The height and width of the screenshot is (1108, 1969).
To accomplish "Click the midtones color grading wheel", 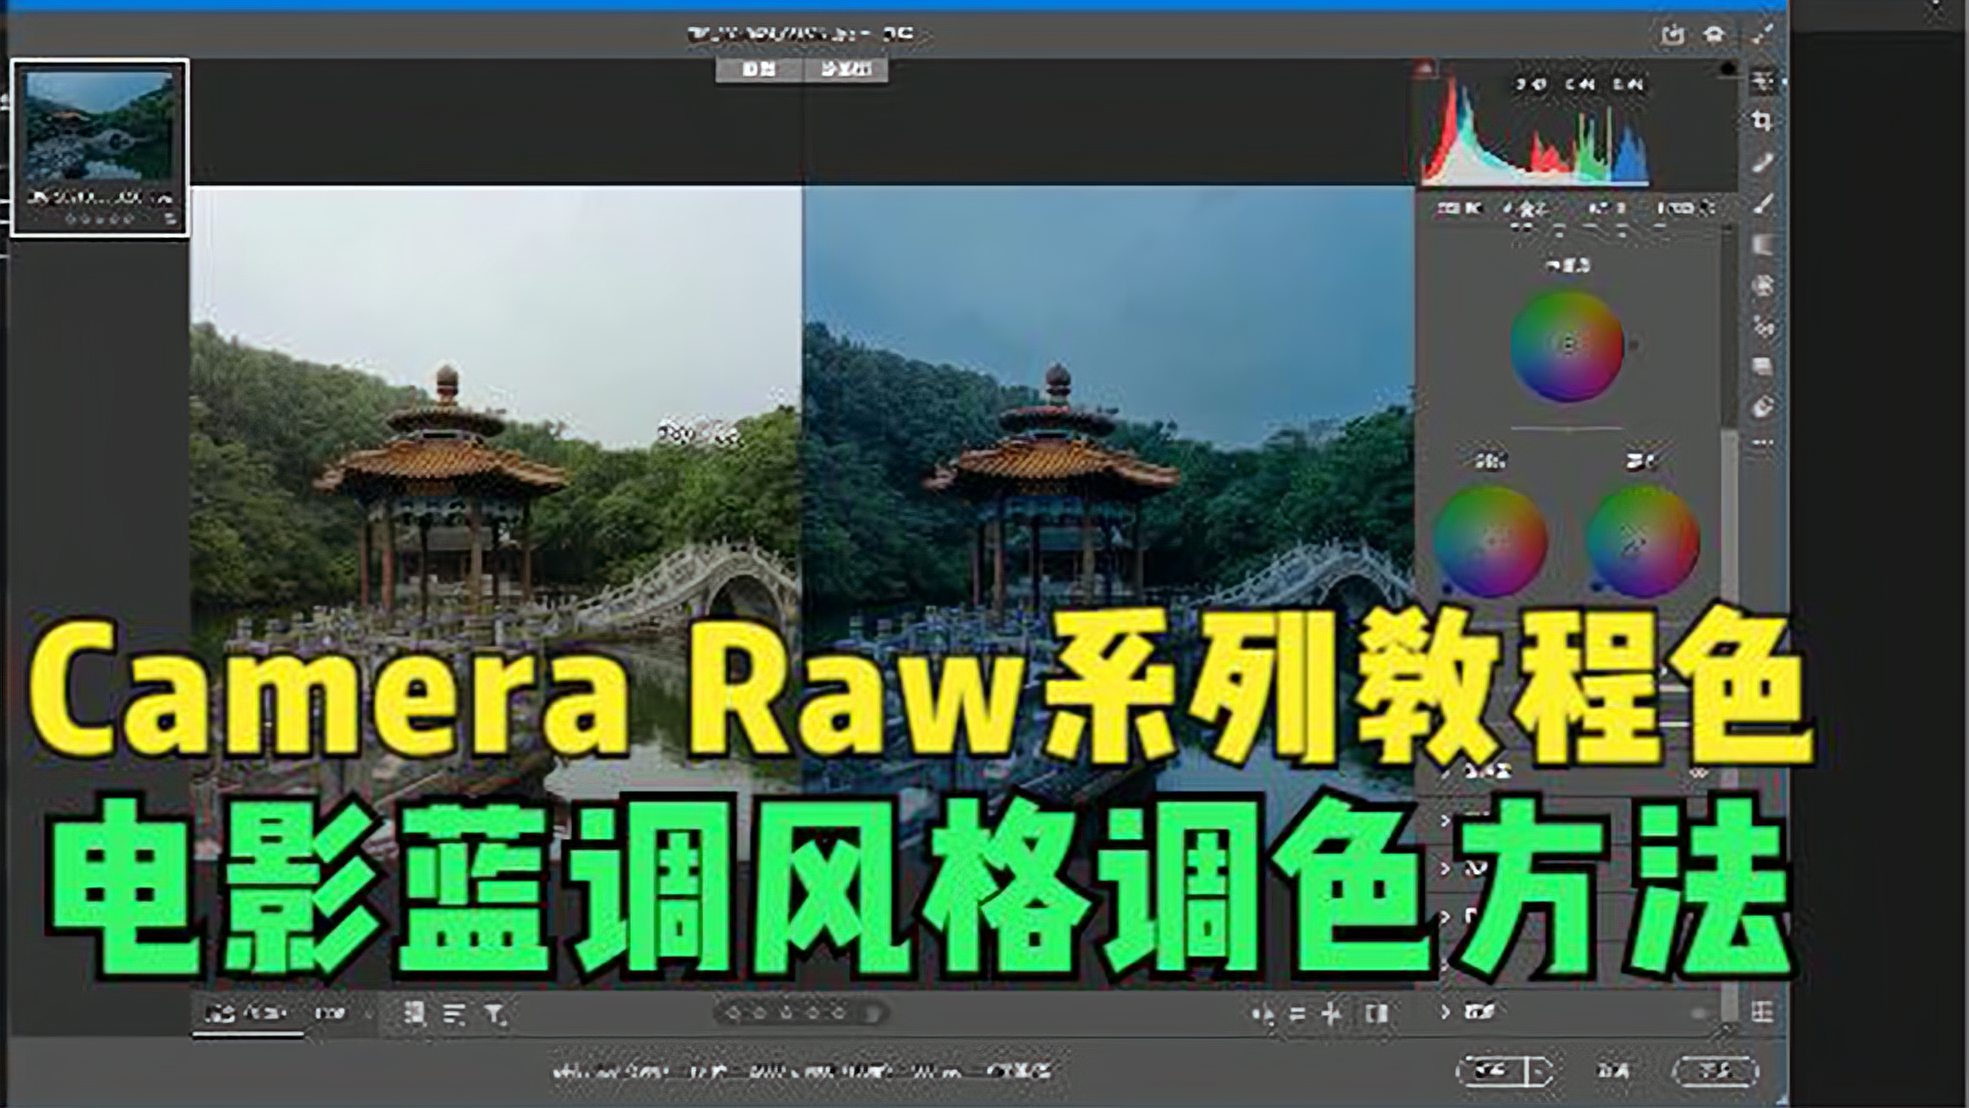I will pos(1566,346).
